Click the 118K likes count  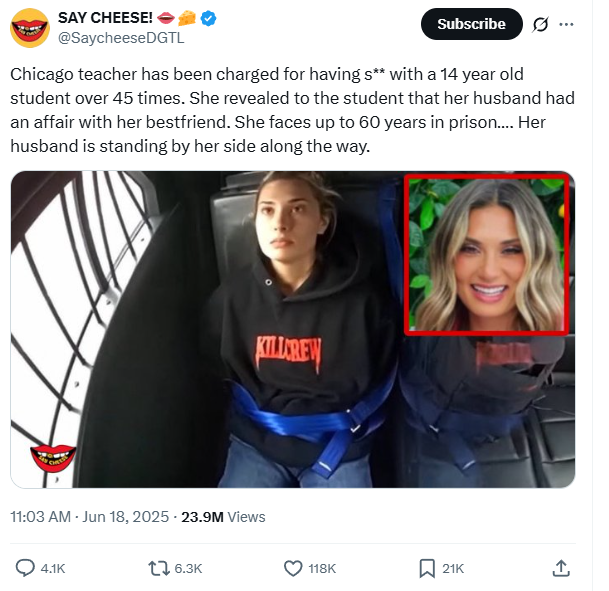click(322, 569)
